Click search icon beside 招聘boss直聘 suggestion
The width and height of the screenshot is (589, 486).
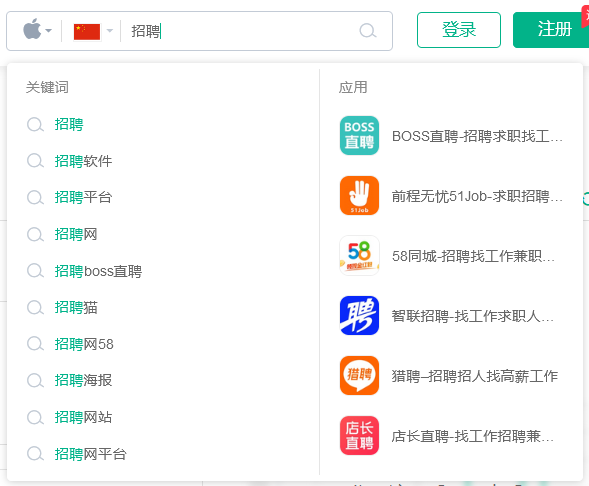pos(35,271)
